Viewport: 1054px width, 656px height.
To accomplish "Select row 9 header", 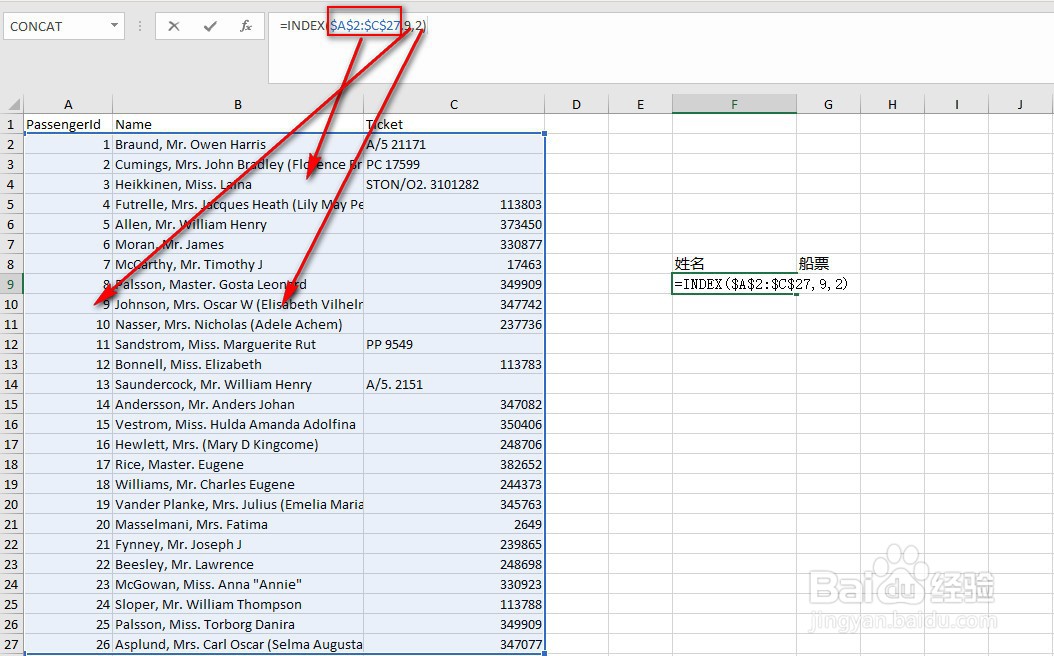I will coord(11,284).
